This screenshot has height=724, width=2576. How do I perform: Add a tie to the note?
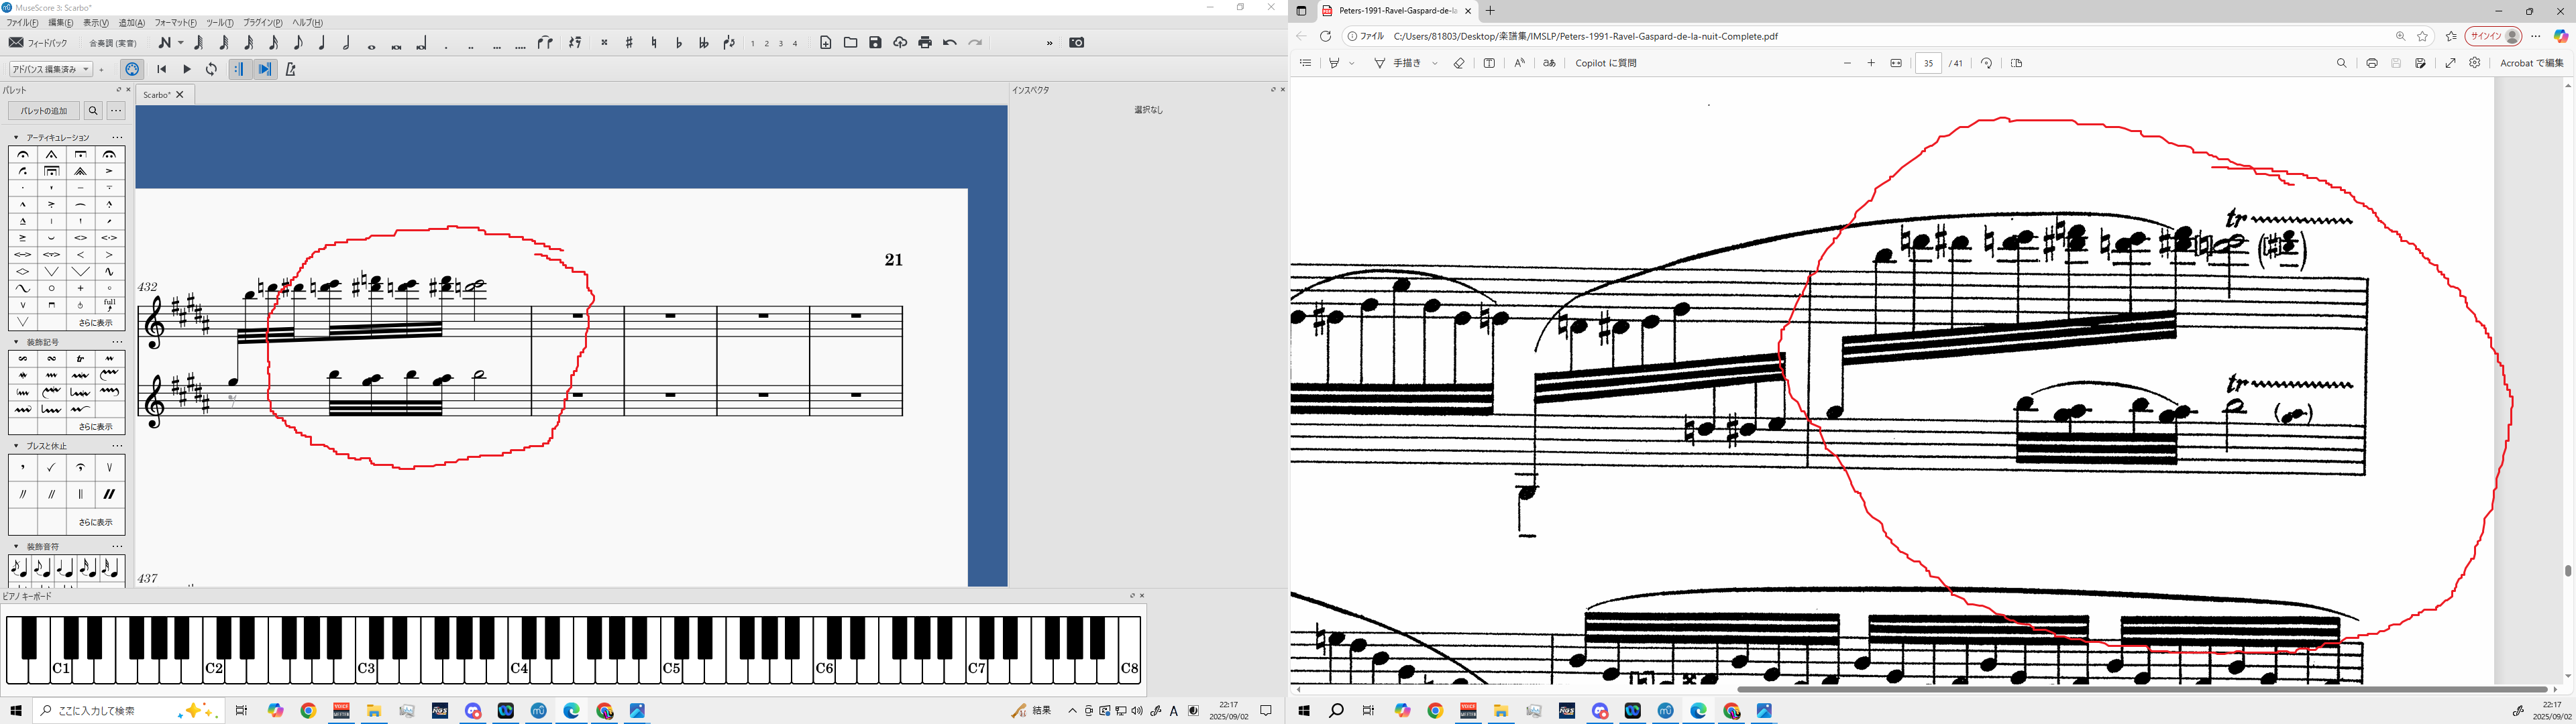[545, 43]
